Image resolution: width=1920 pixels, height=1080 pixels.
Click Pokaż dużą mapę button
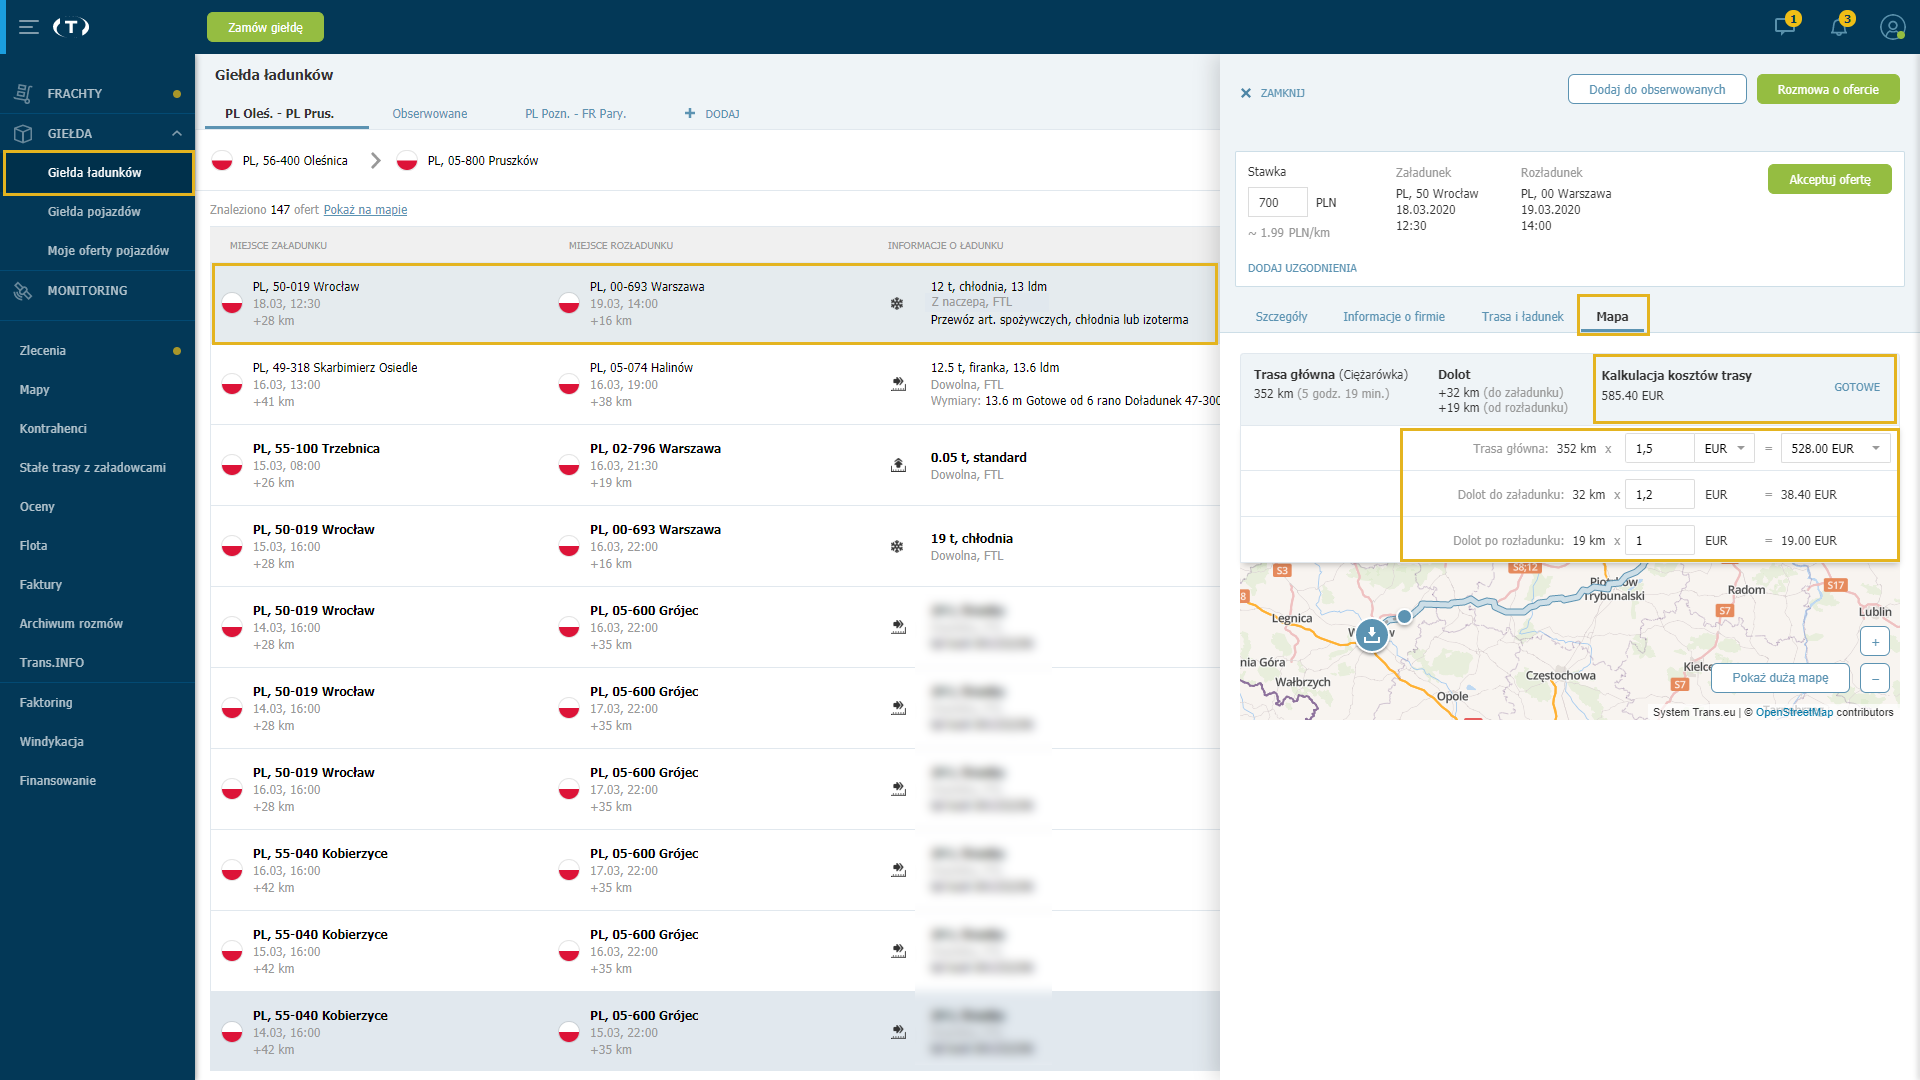1780,678
